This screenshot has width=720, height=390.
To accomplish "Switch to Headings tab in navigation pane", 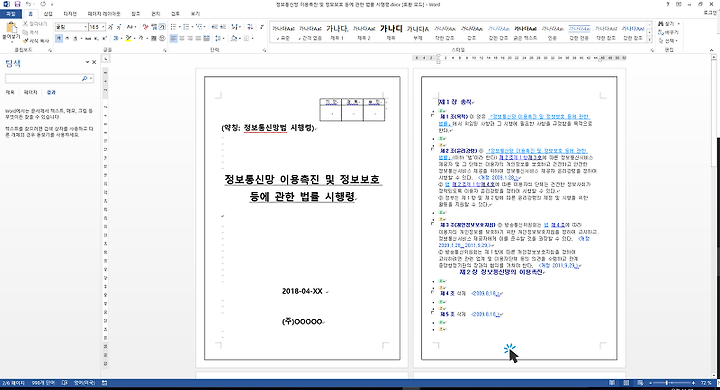I will 10,92.
